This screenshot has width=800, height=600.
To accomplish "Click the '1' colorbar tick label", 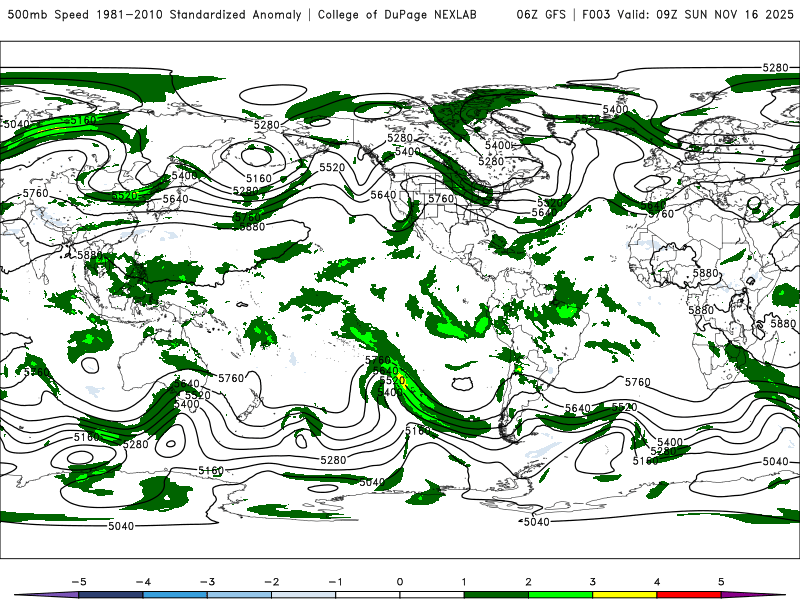I will click(x=464, y=582).
